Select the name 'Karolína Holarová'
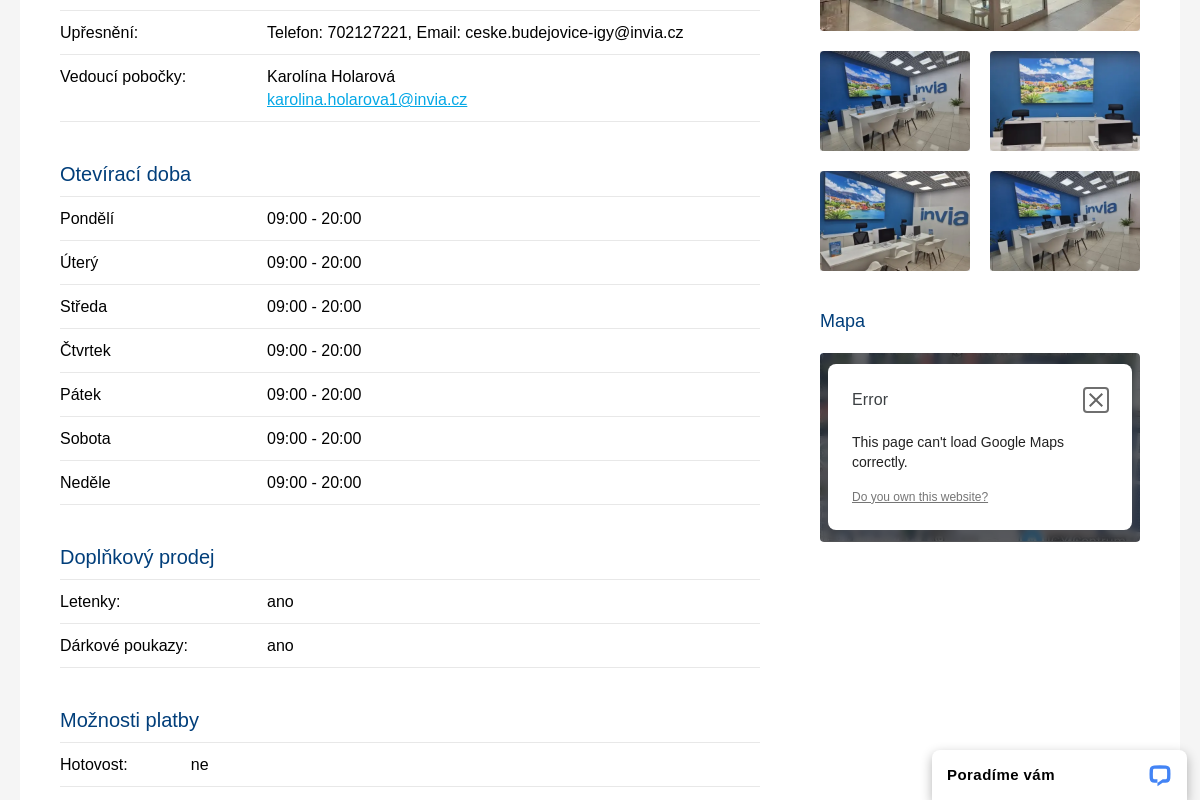This screenshot has width=1200, height=800. pyautogui.click(x=331, y=77)
